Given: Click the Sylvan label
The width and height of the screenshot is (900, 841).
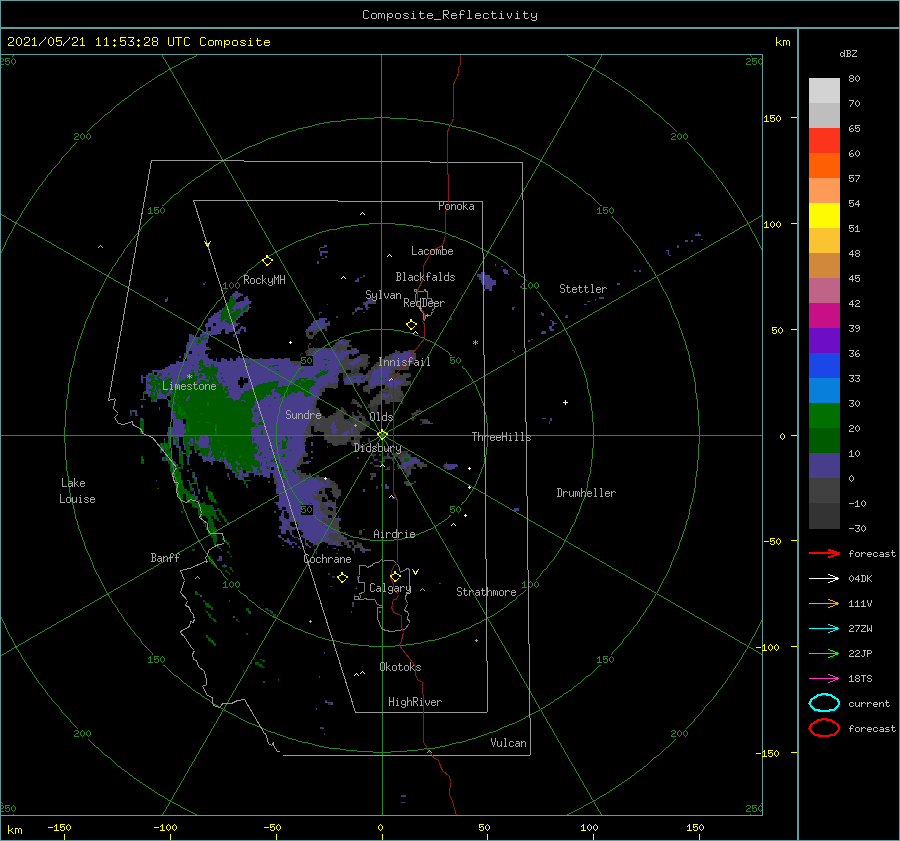Looking at the screenshot, I should pos(383,295).
